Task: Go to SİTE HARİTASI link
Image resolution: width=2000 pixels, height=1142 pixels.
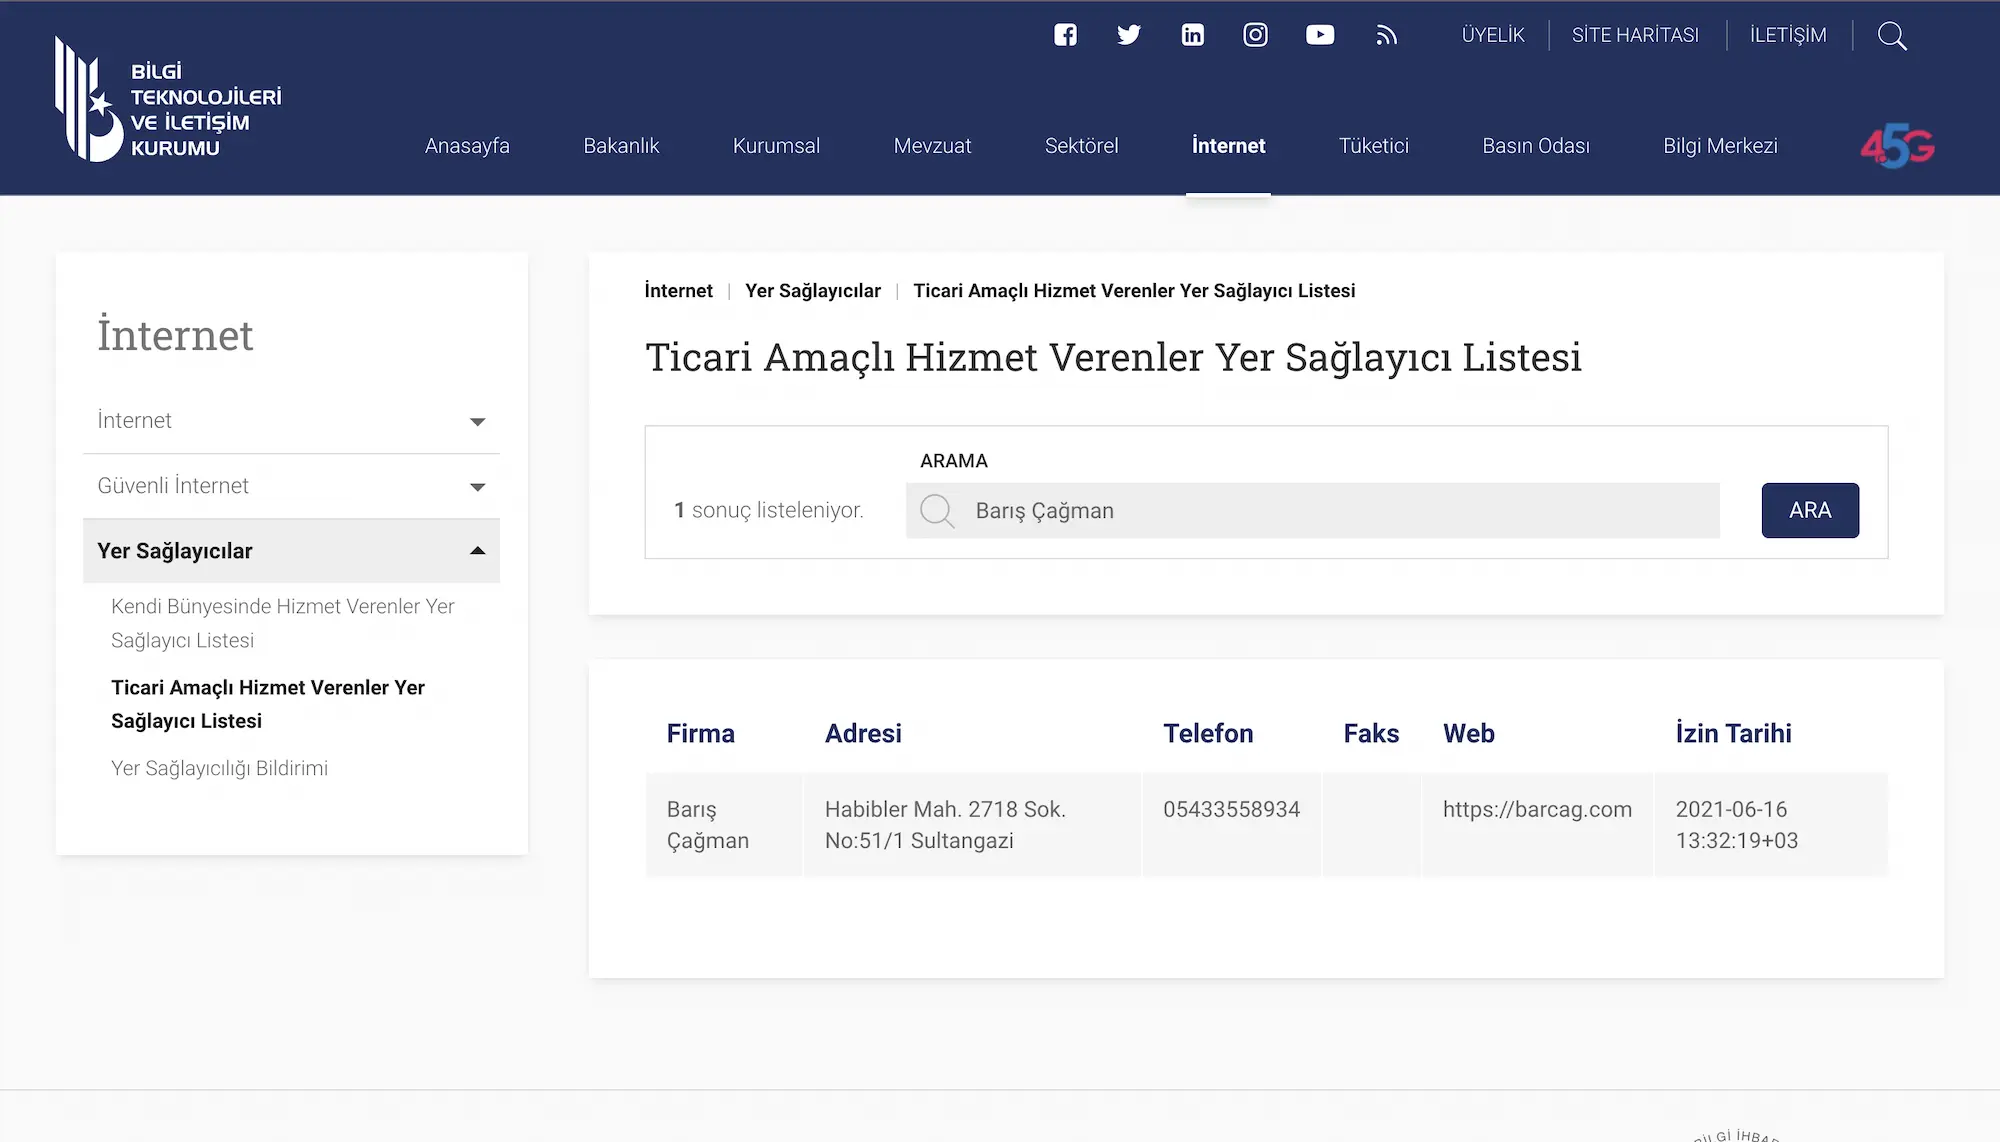Action: [1635, 35]
